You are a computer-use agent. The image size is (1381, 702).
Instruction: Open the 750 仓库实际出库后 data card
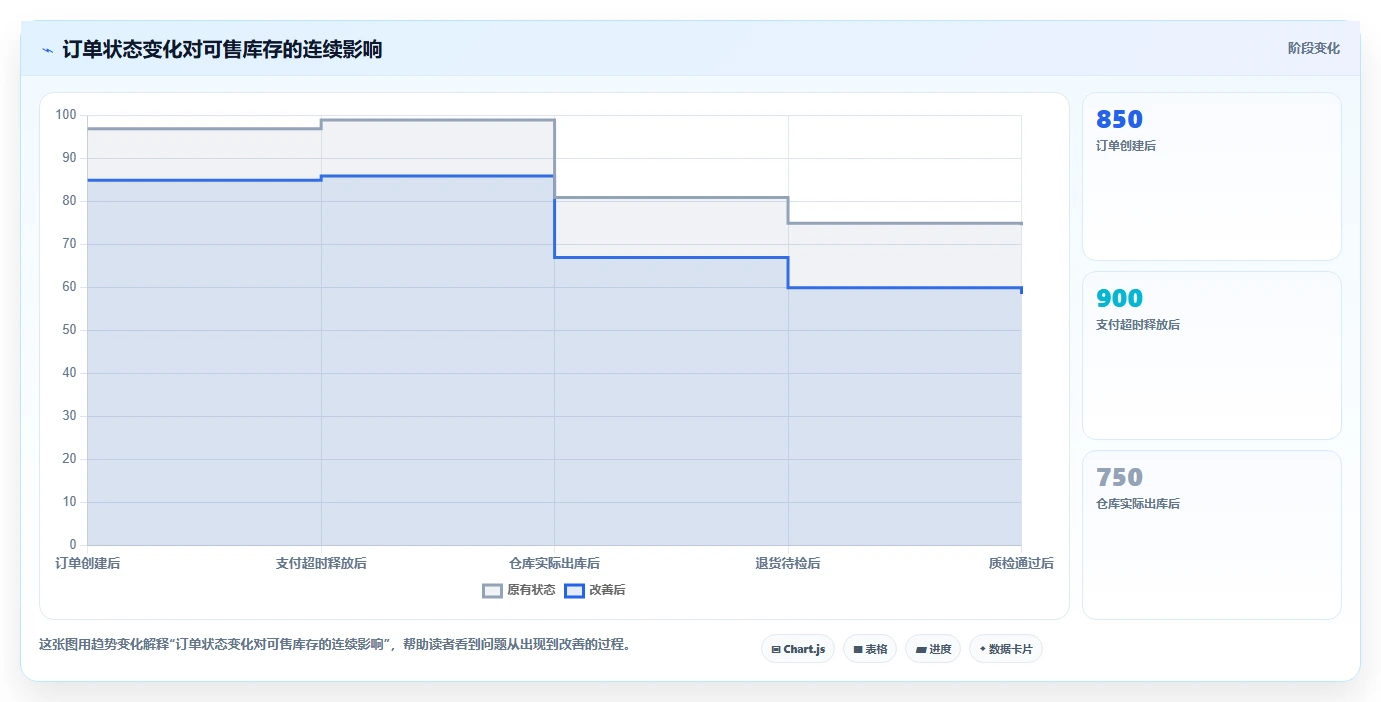point(1212,535)
